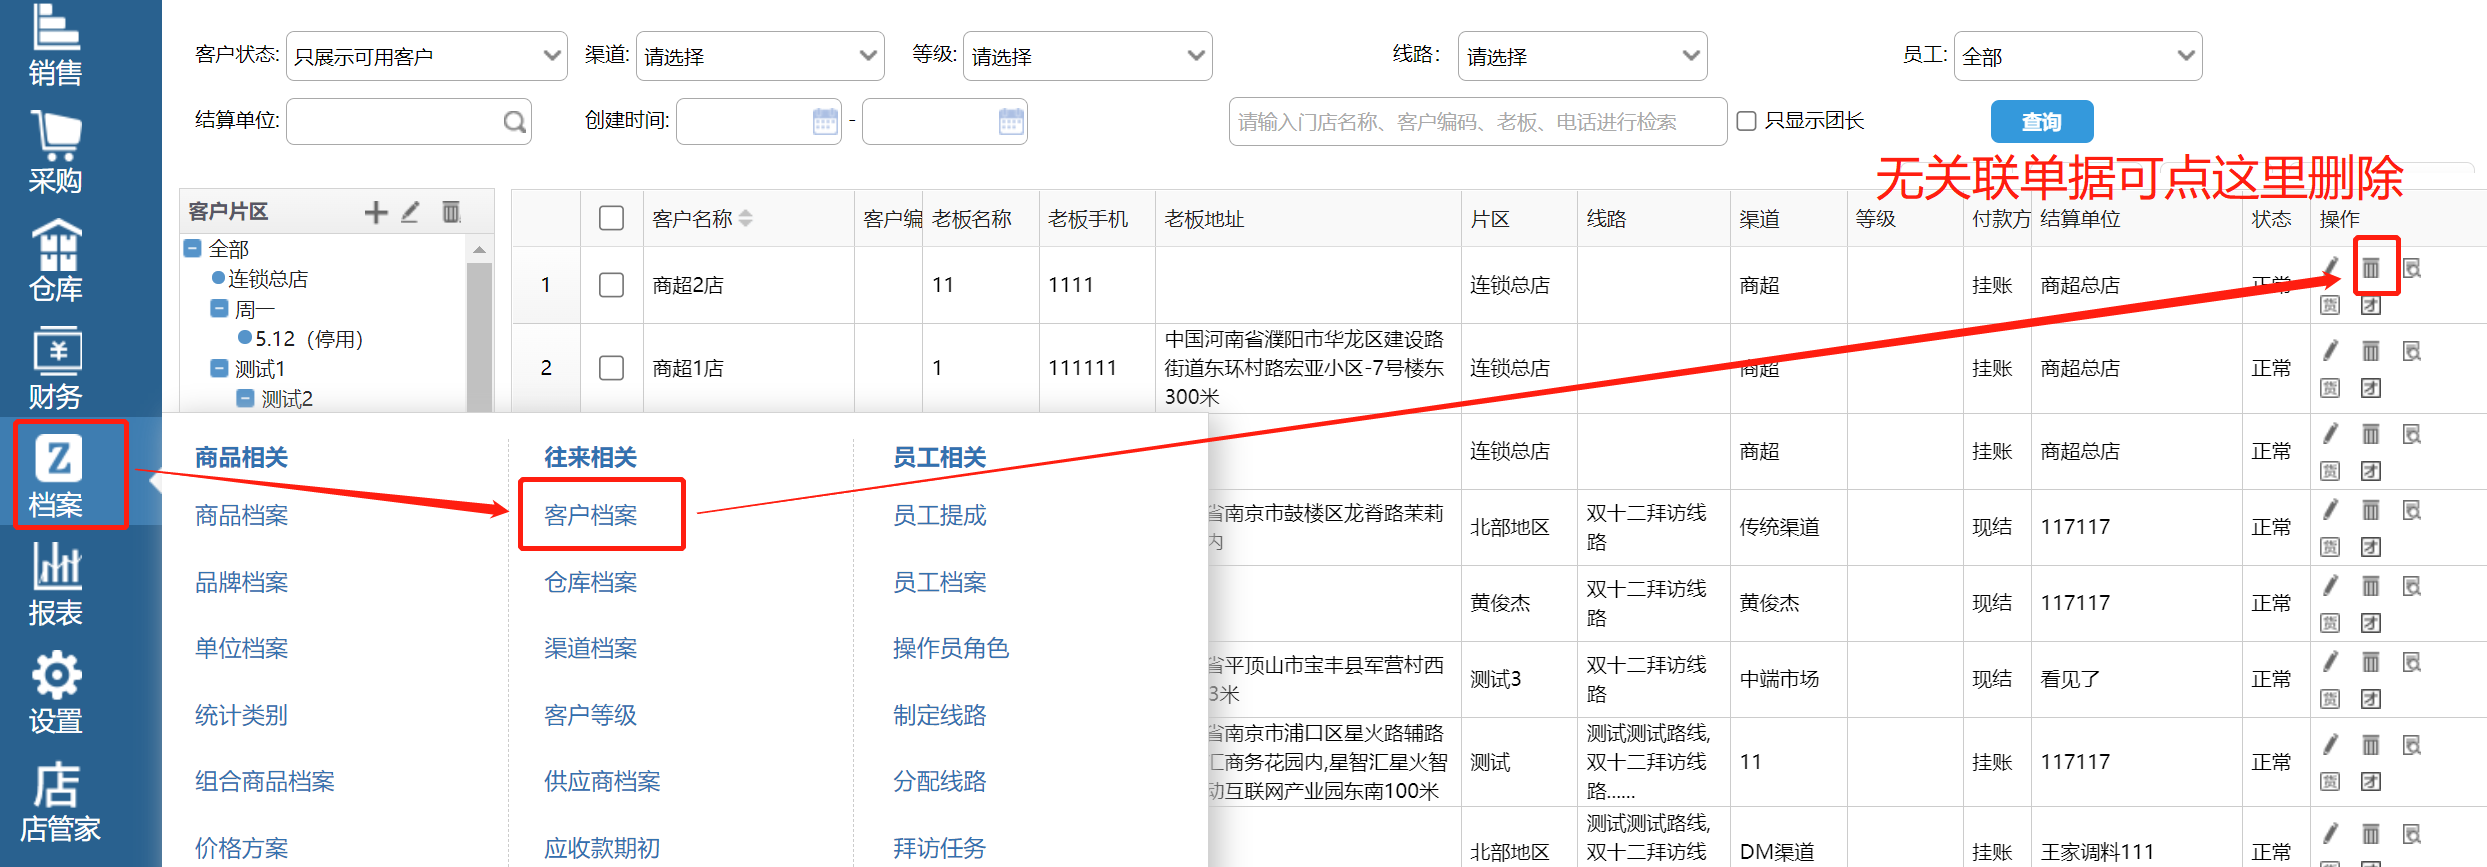2487x867 pixels.
Task: Open the 分配线路 link
Action: pyautogui.click(x=940, y=781)
